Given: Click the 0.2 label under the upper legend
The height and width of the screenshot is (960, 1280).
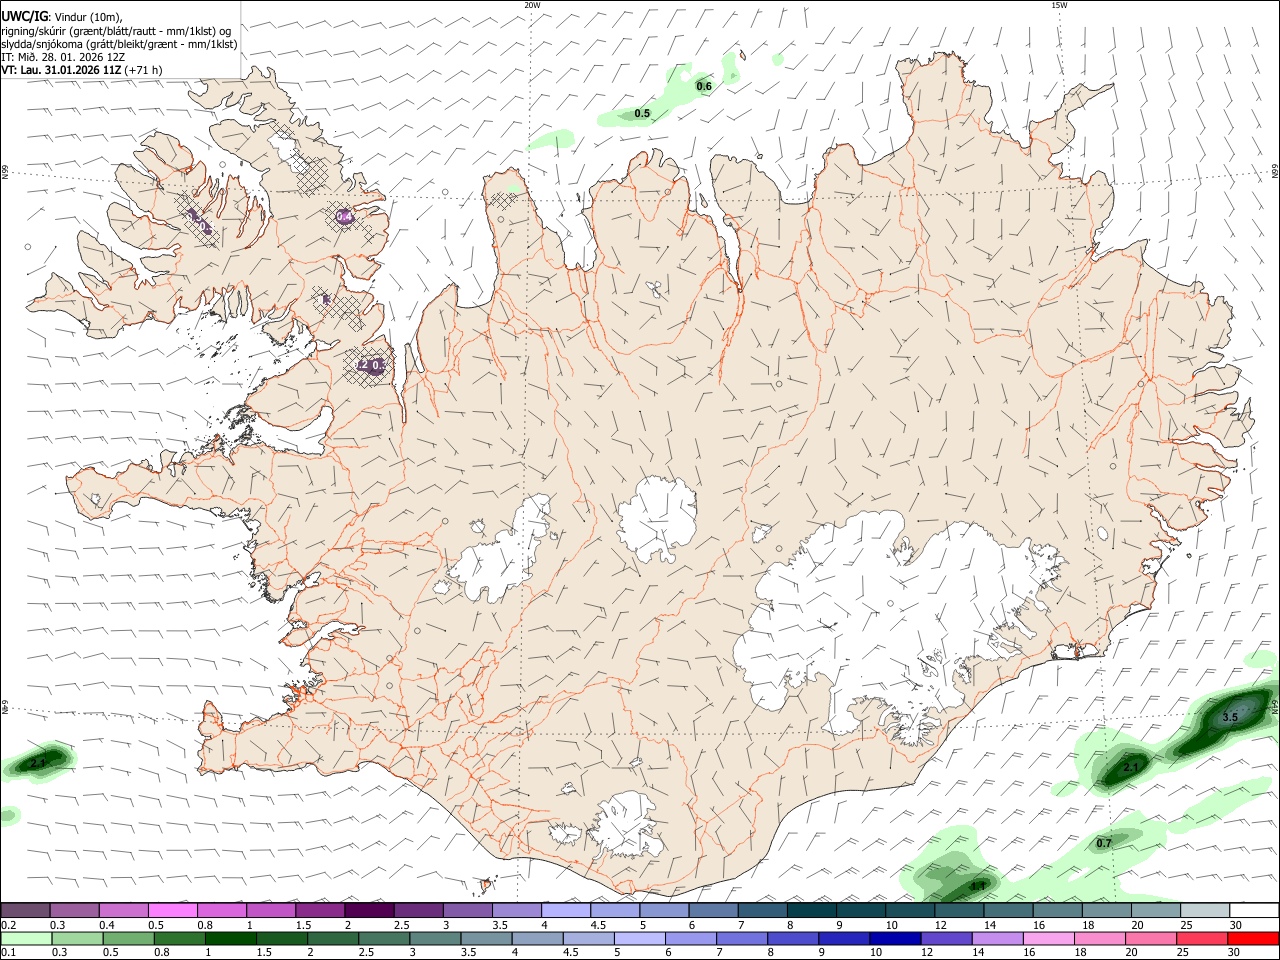Looking at the screenshot, I should click(x=7, y=925).
